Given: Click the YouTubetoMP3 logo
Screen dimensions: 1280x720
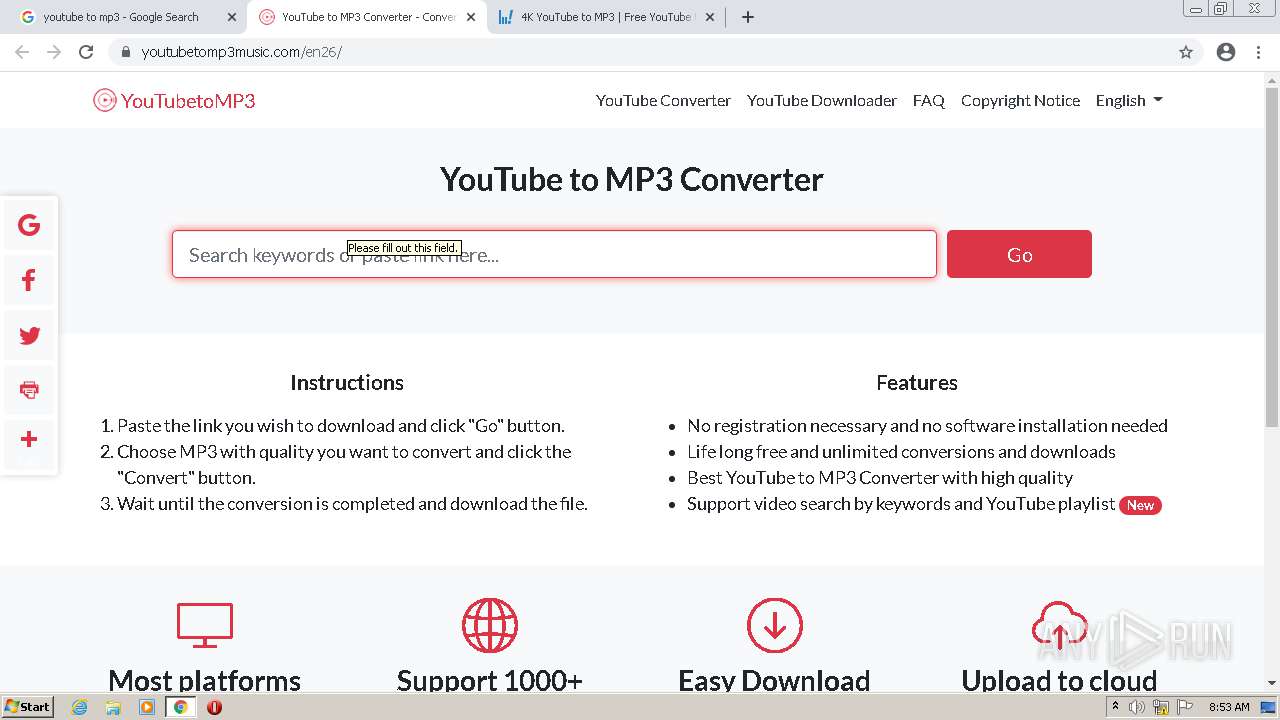Looking at the screenshot, I should [174, 100].
